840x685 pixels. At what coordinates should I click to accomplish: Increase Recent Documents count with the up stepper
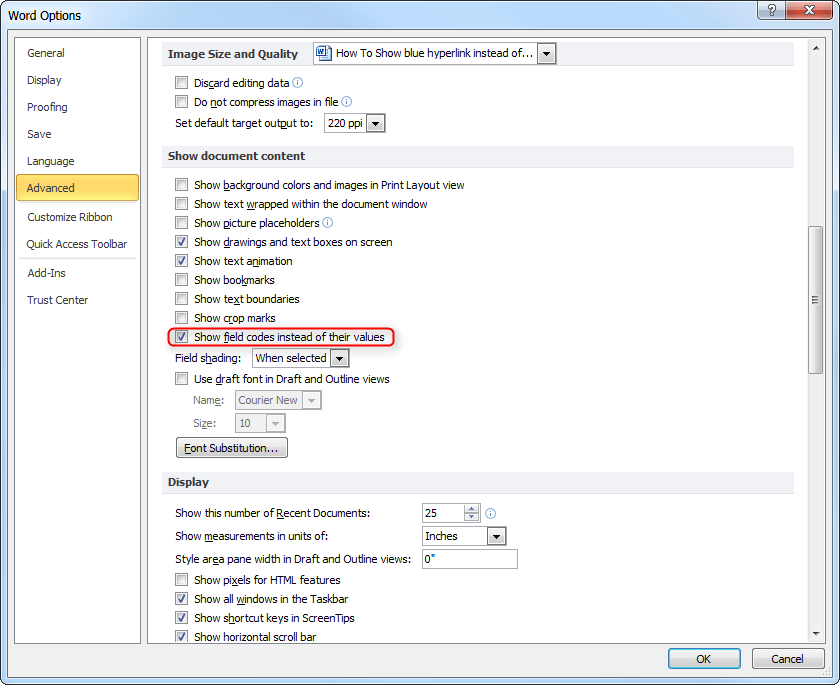[471, 508]
